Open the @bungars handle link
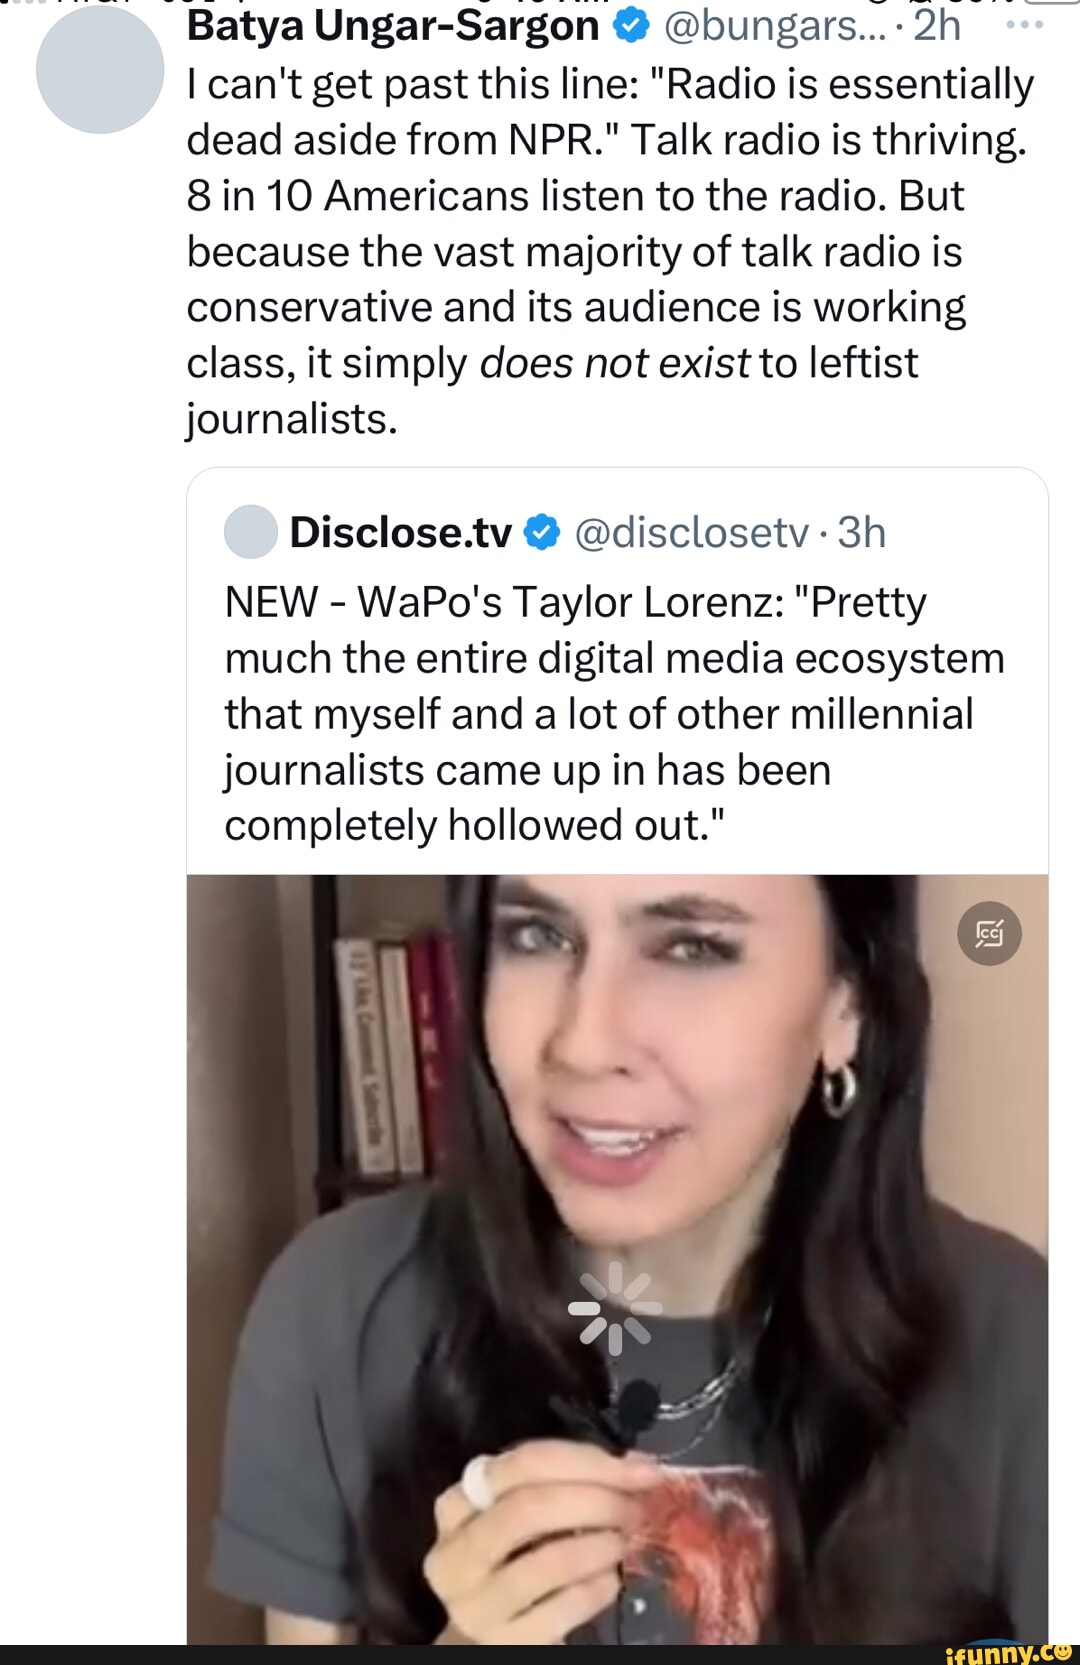Image resolution: width=1080 pixels, height=1665 pixels. click(x=773, y=27)
